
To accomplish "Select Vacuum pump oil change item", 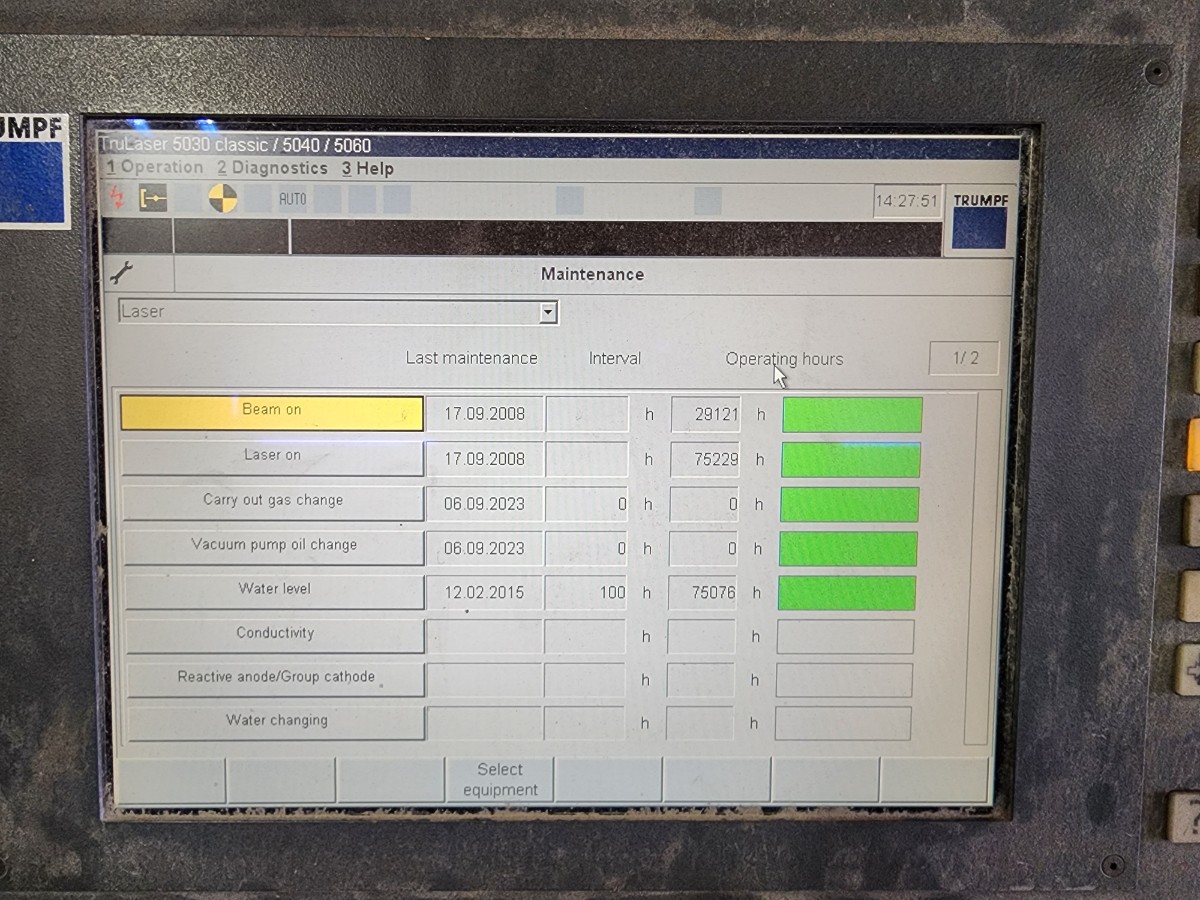I will coord(274,547).
